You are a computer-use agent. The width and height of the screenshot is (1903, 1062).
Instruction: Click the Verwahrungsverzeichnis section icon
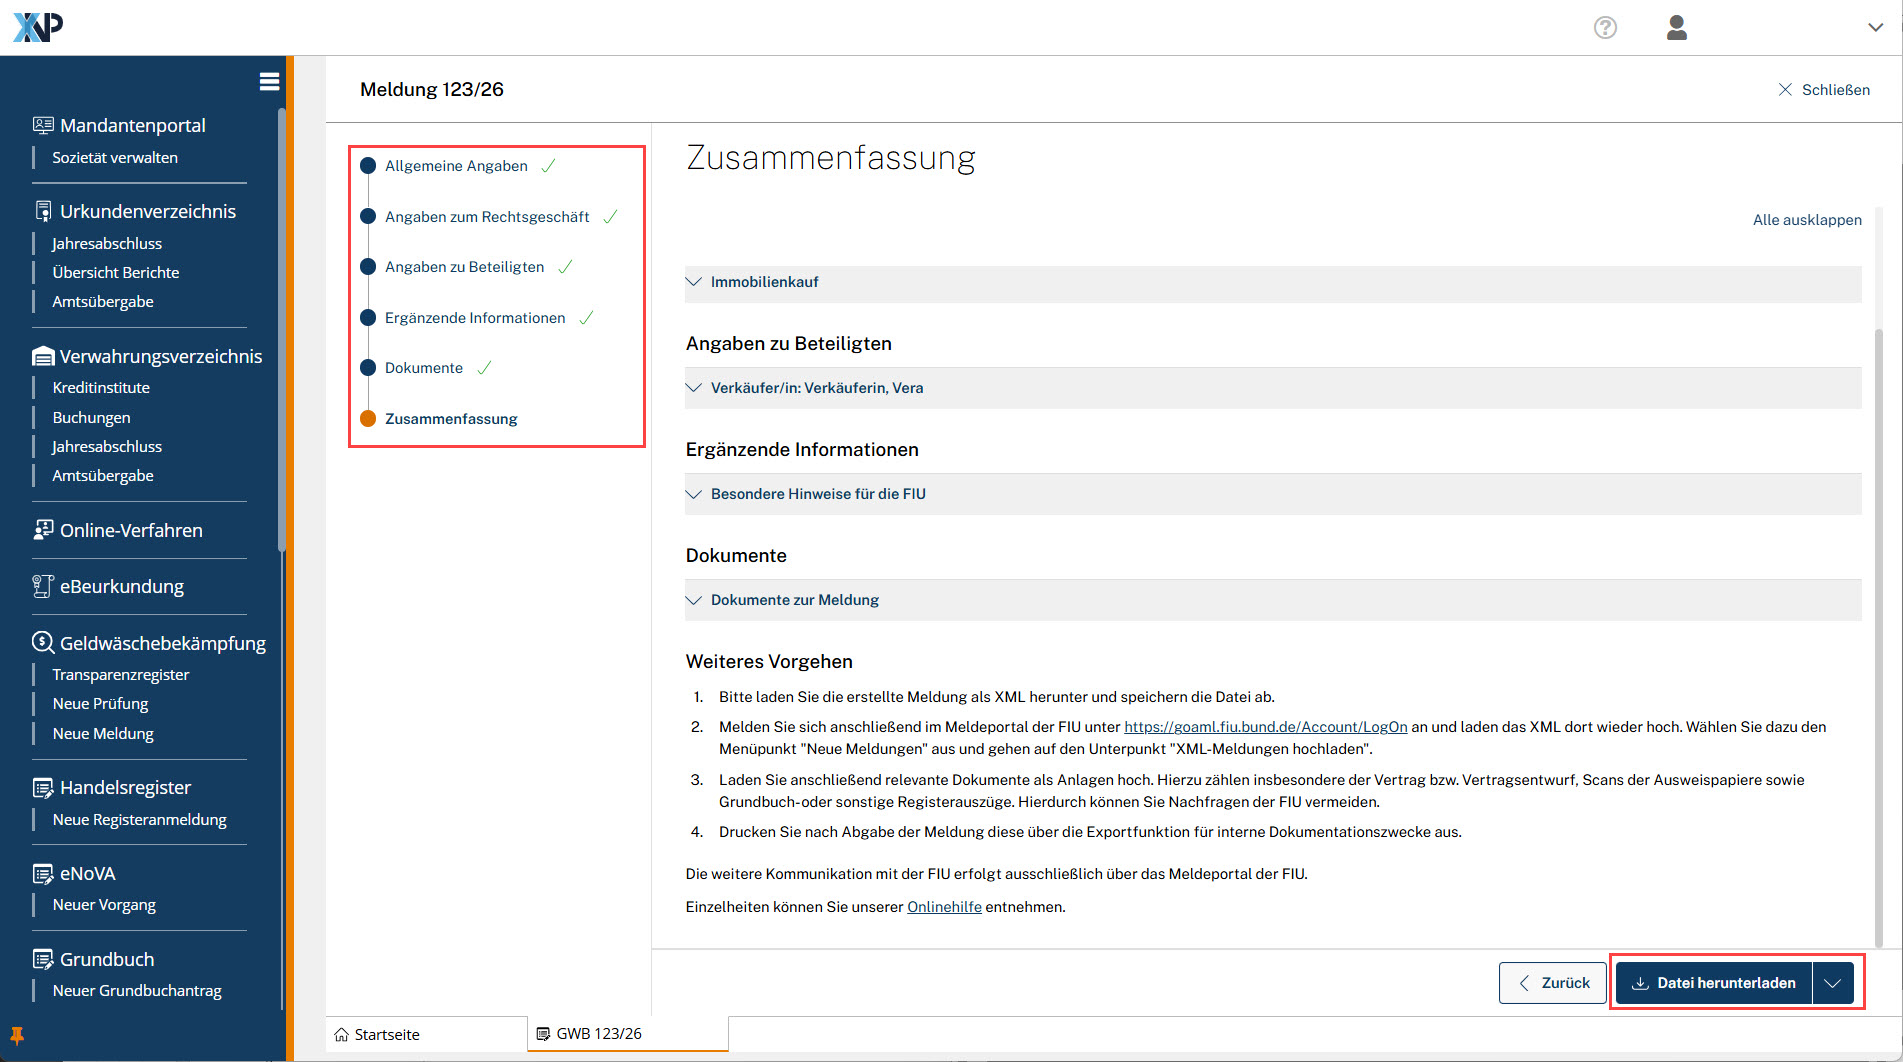pos(43,357)
